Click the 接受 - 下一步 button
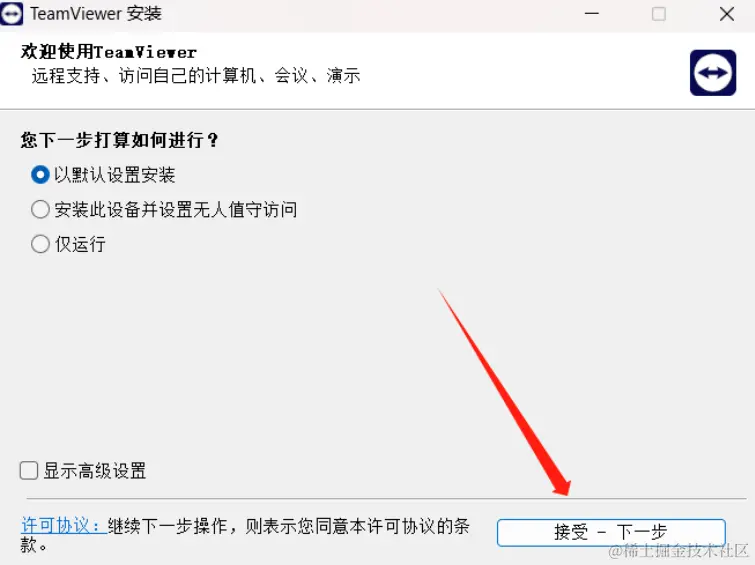The height and width of the screenshot is (565, 755). (611, 533)
